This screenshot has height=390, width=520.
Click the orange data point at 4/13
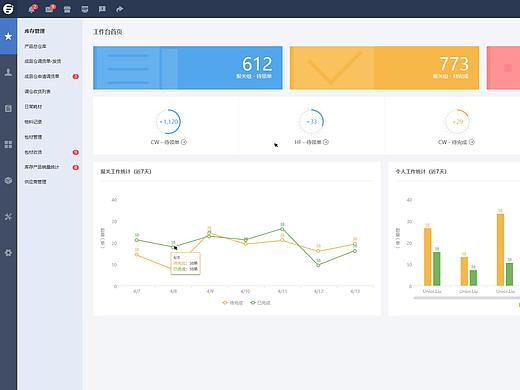(355, 244)
